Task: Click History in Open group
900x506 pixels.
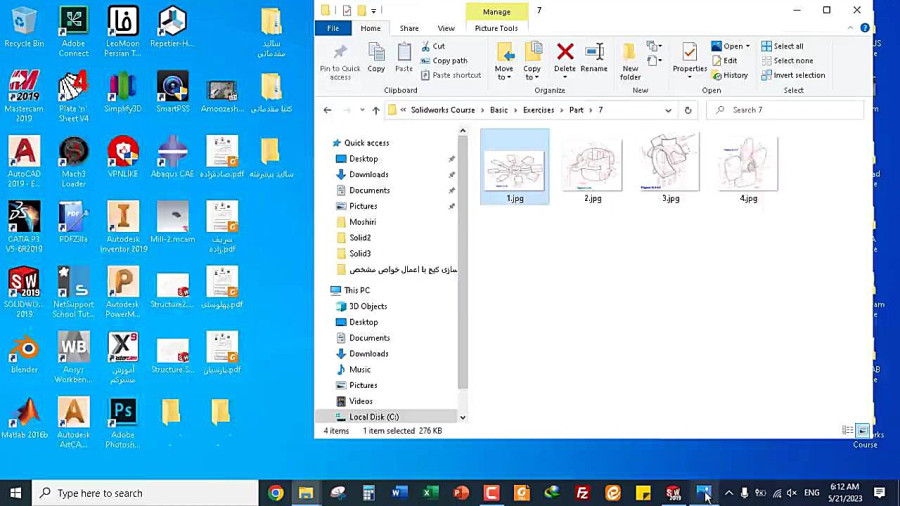Action: (x=730, y=75)
